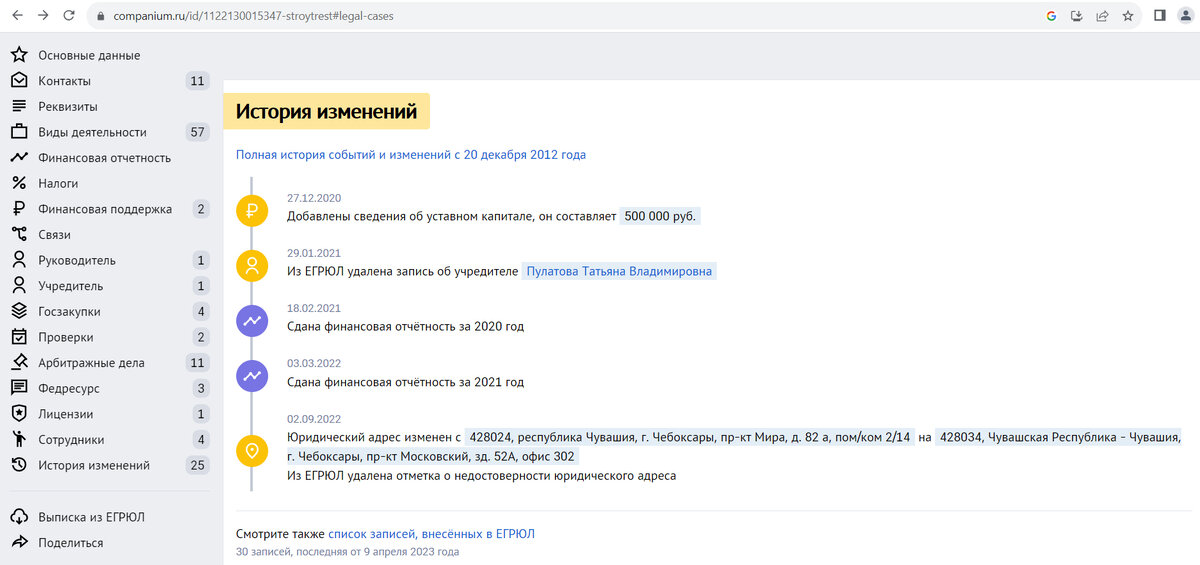This screenshot has width=1200, height=565.
Task: Select История изменений in the sidebar
Action: pos(94,465)
